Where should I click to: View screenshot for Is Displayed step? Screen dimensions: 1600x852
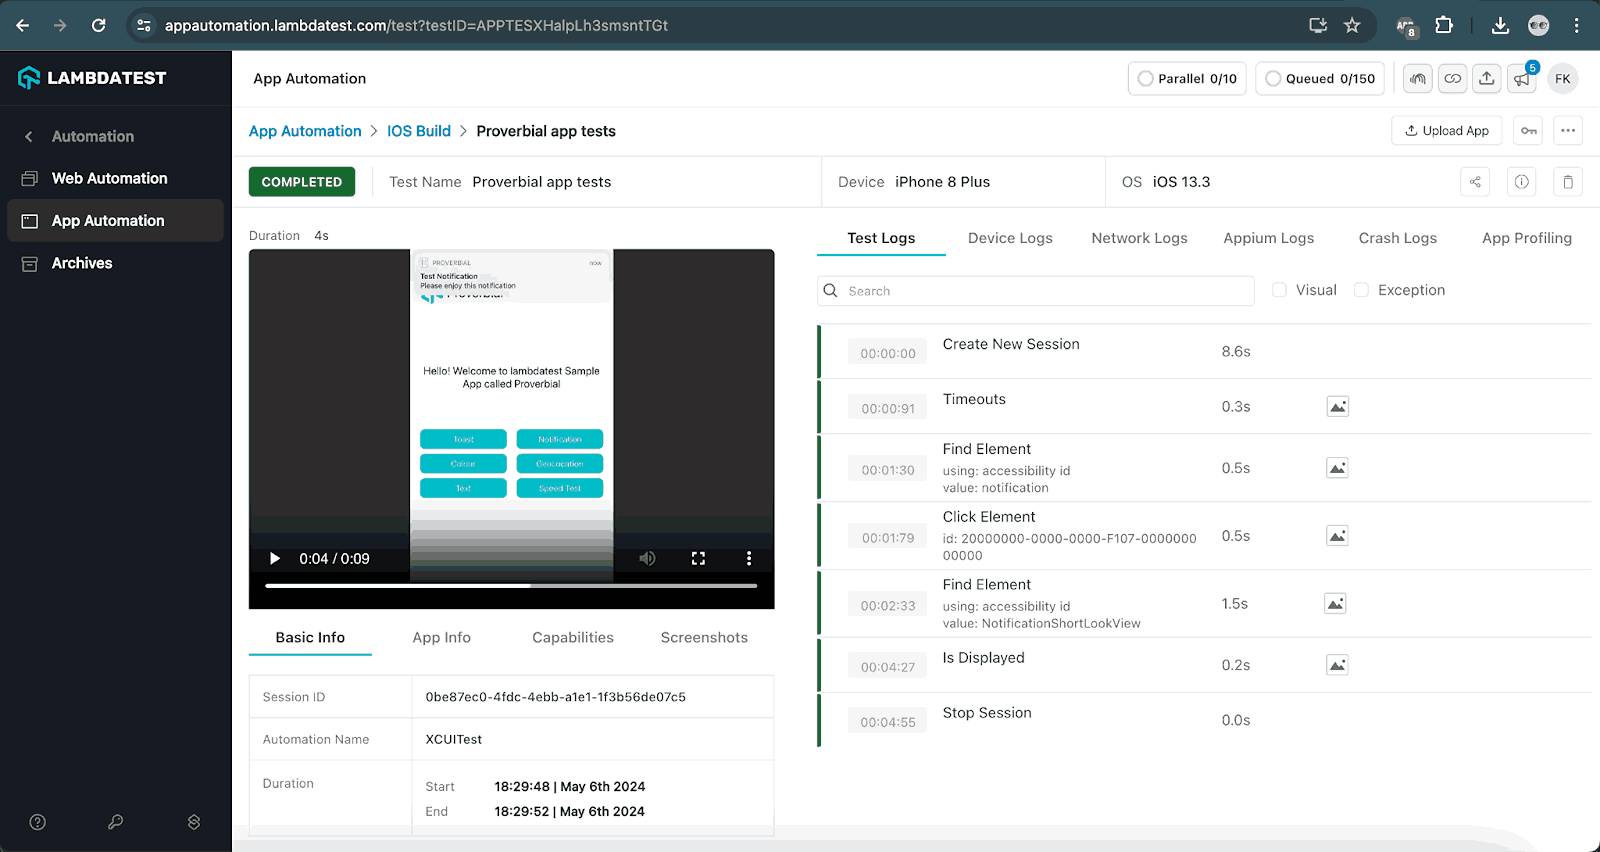pos(1337,665)
